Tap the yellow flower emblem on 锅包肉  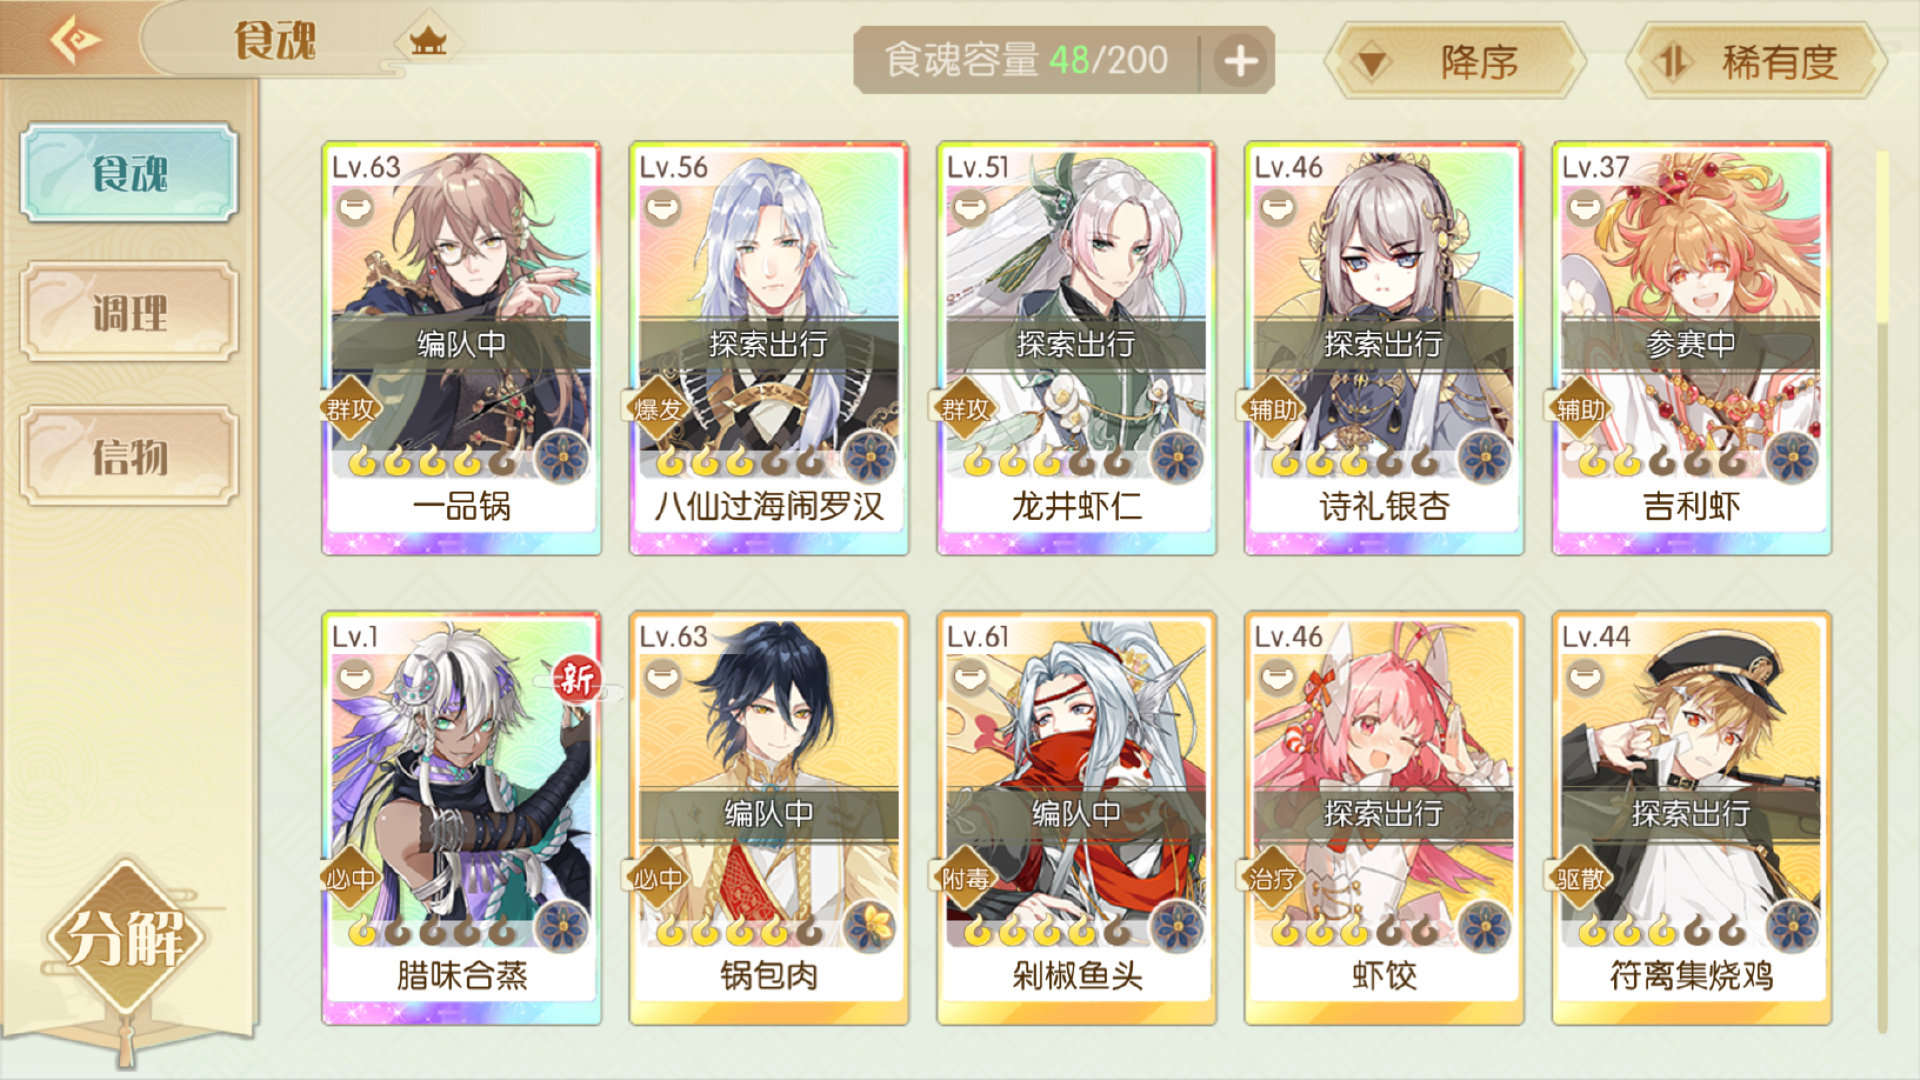point(870,927)
